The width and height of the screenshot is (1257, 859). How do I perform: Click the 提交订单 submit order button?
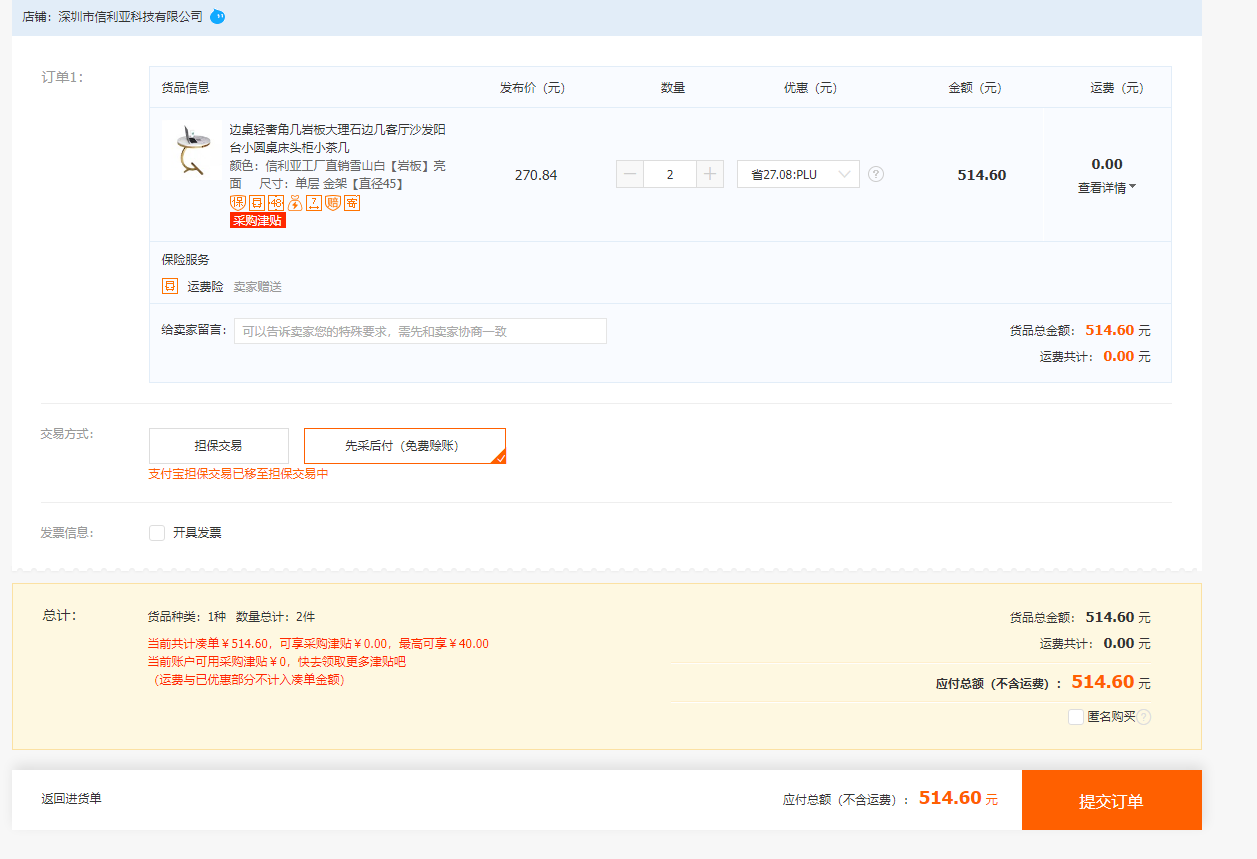1111,800
